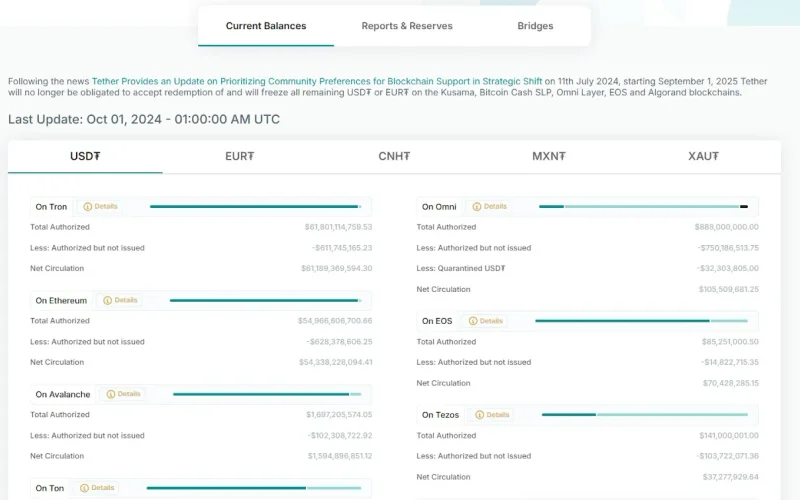Click the On Tezos circulation progress bar
The height and width of the screenshot is (500, 800).
coord(645,415)
